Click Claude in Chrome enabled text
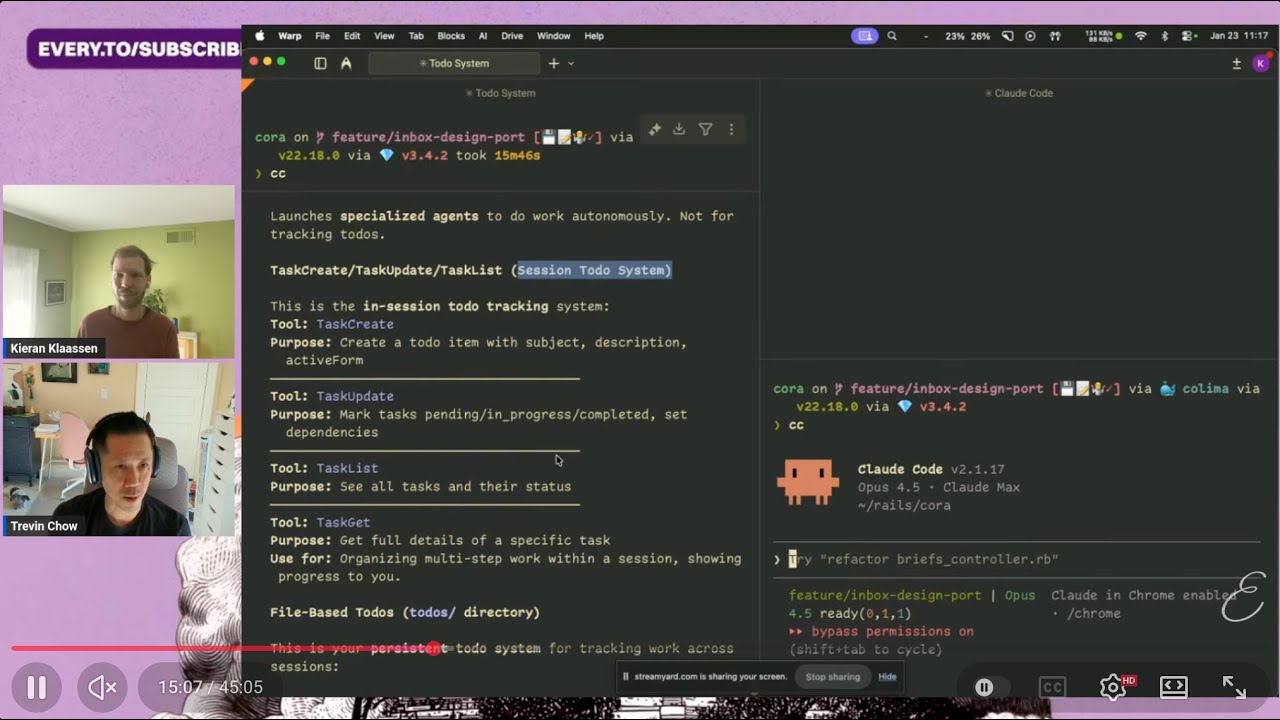This screenshot has height=720, width=1280. (1144, 595)
